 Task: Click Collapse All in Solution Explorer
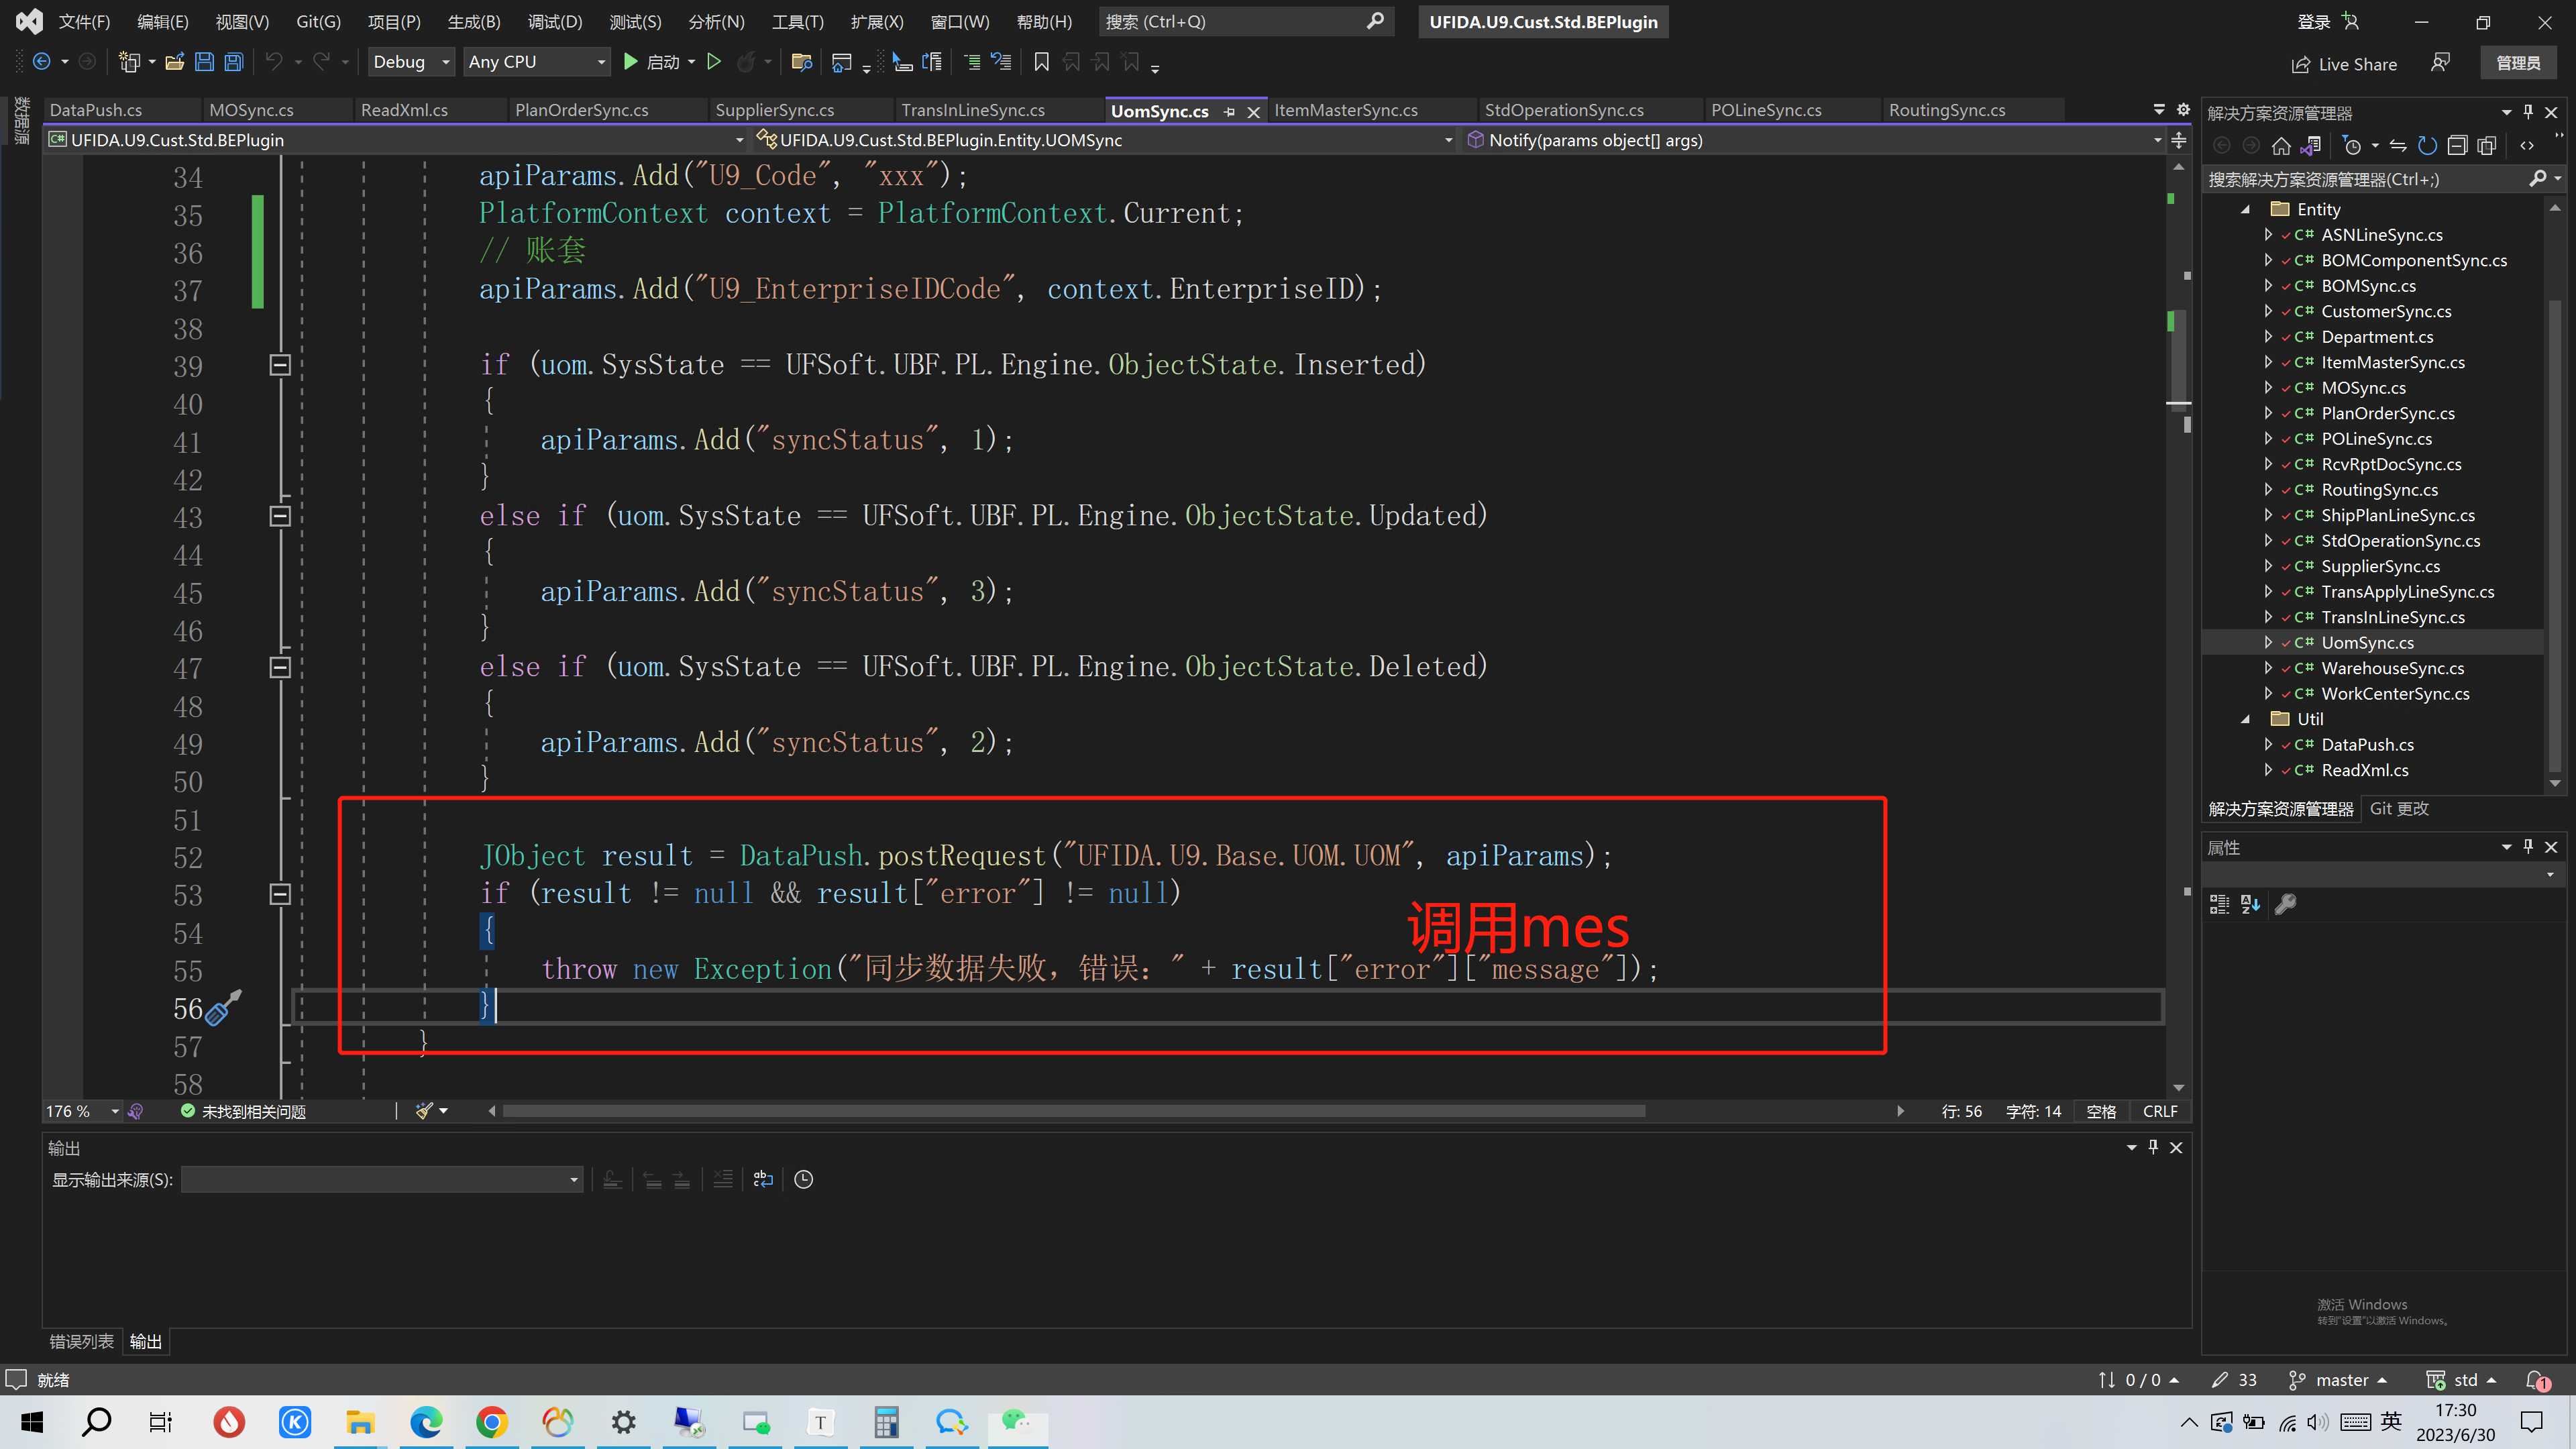(2457, 146)
